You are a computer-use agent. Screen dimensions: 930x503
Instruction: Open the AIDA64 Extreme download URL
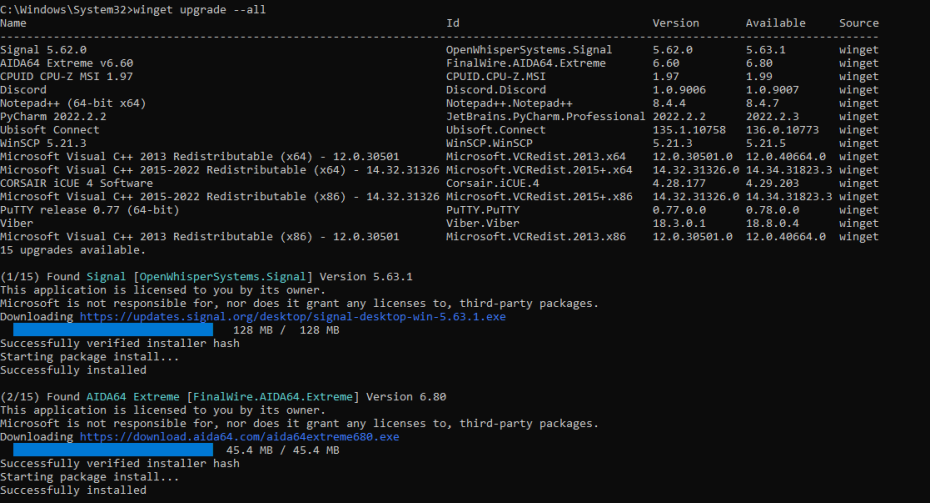(x=239, y=437)
